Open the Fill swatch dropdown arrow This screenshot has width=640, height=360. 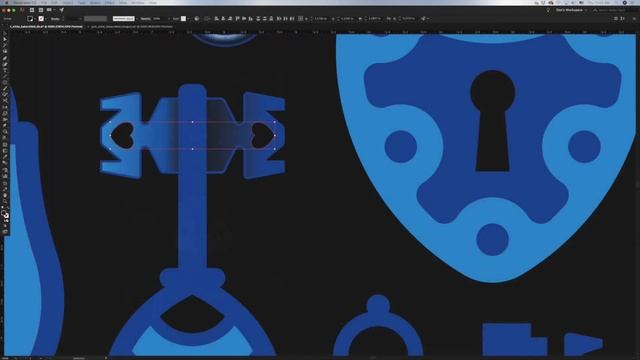tap(35, 18)
